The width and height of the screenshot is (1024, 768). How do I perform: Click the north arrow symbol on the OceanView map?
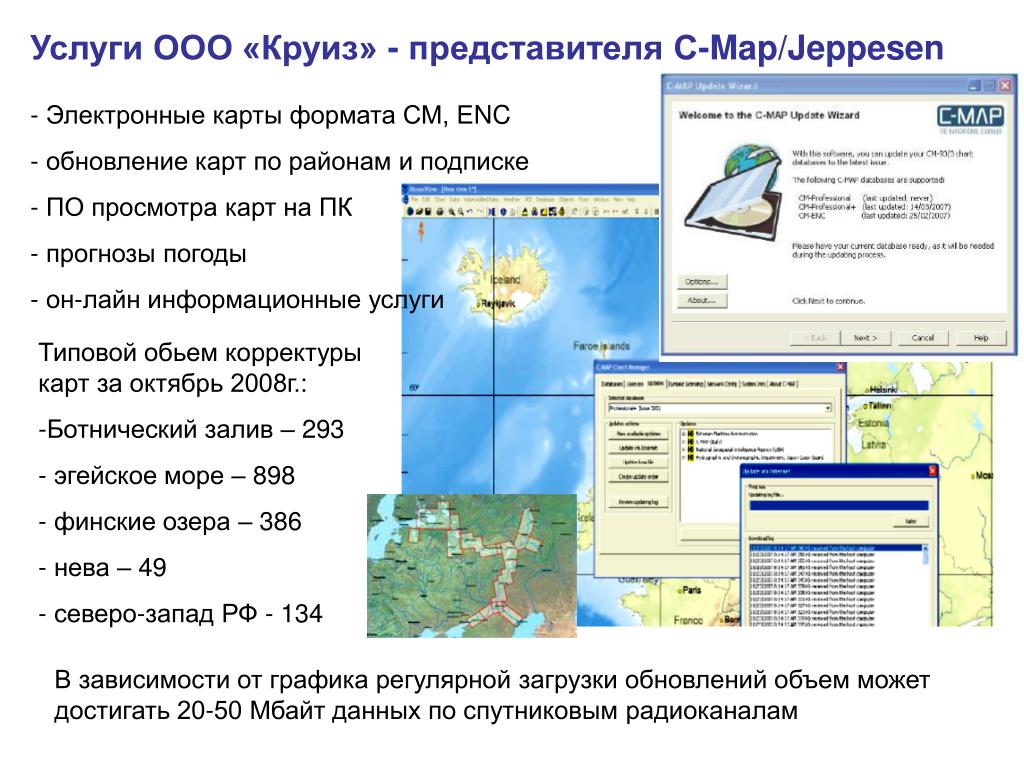pos(421,231)
